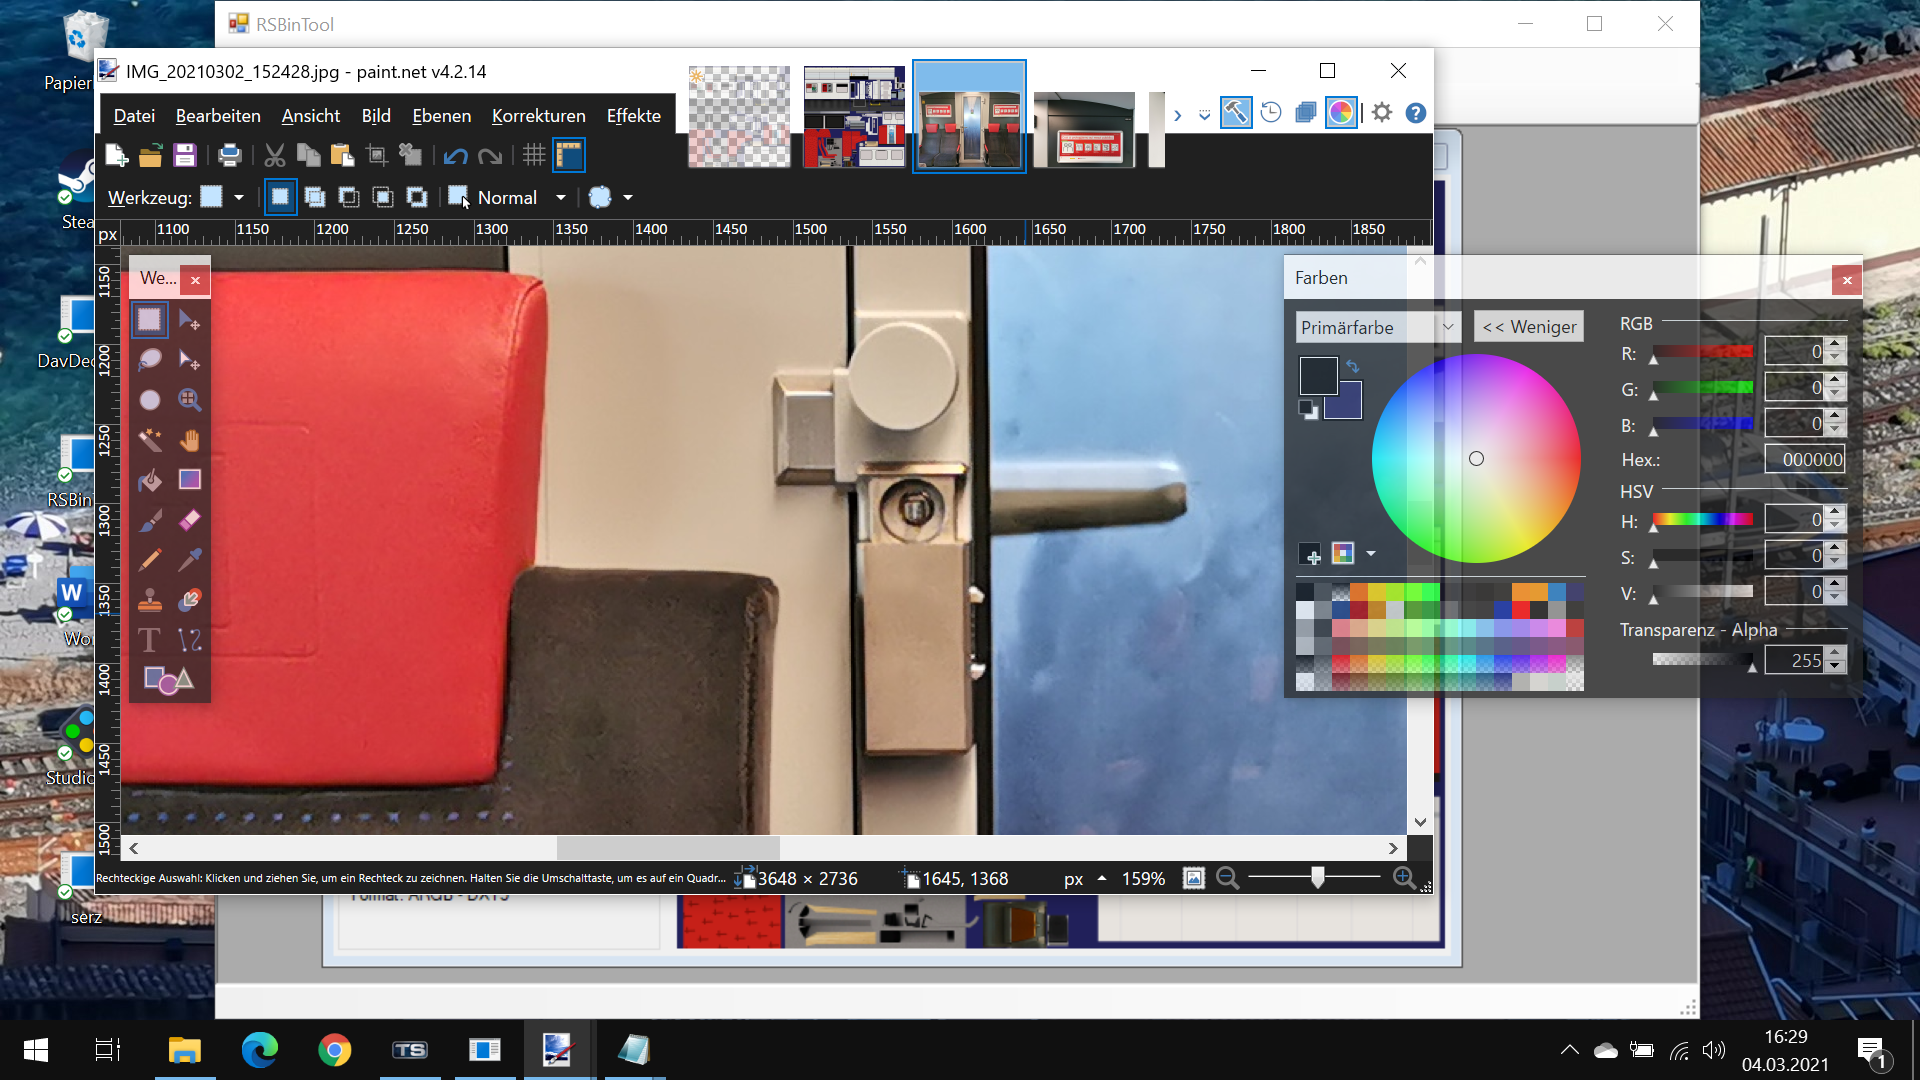
Task: Toggle the Colors window button
Action: click(x=1340, y=113)
